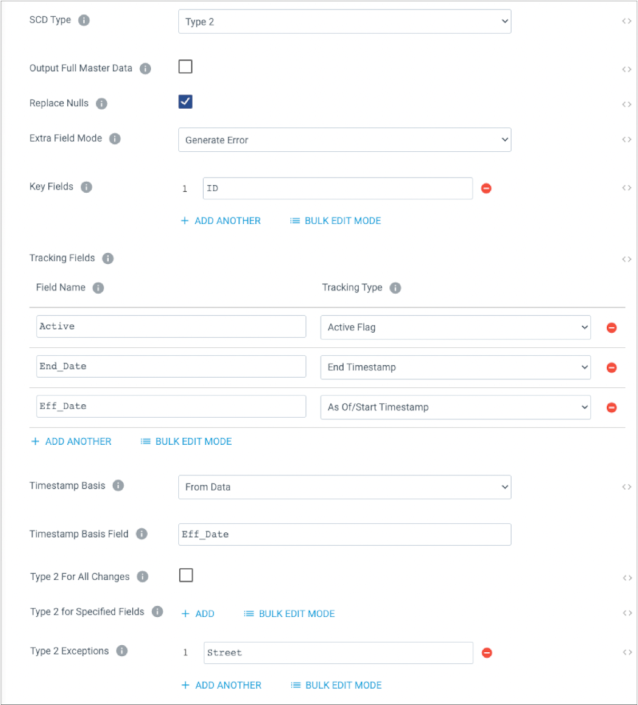Image resolution: width=638 pixels, height=705 pixels.
Task: Click the info icon beside SCD Type
Action: pyautogui.click(x=84, y=20)
